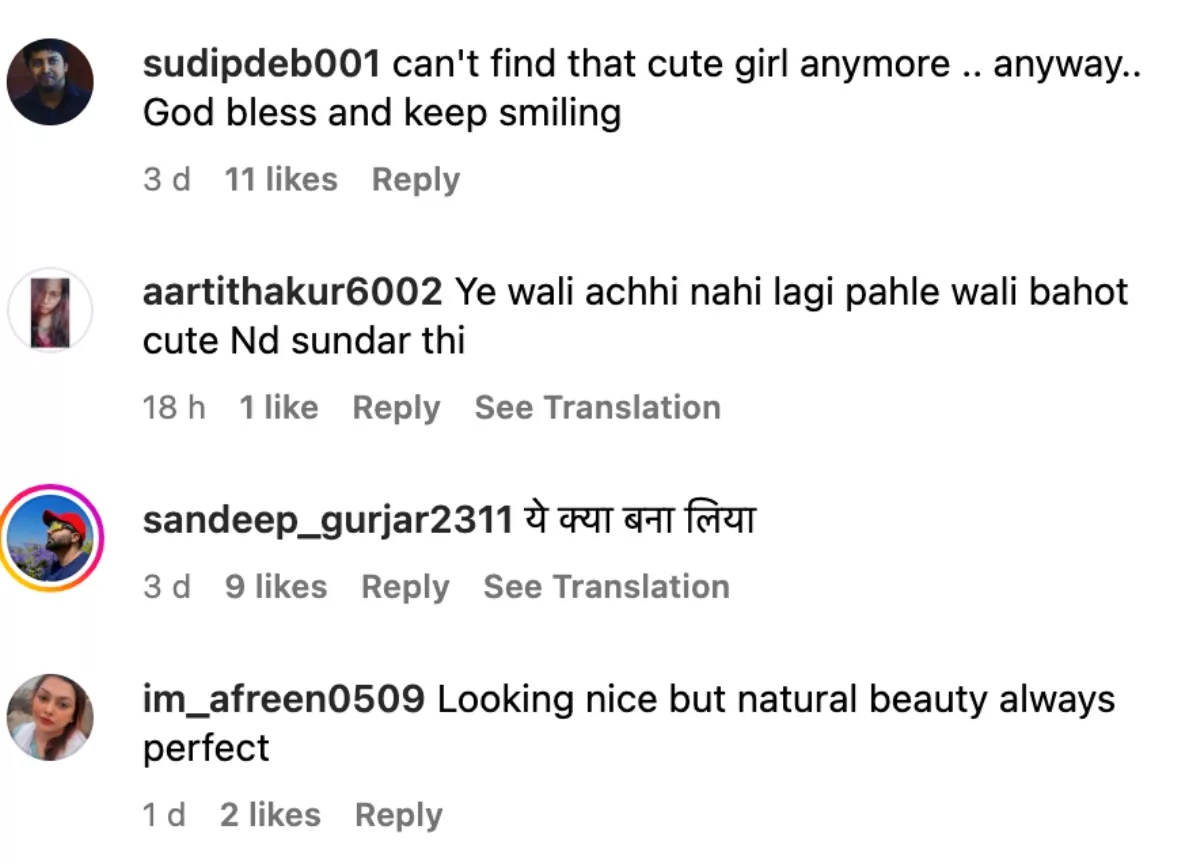This screenshot has height=865, width=1200.
Task: Open aartithakur6002's profile via username
Action: tap(292, 292)
